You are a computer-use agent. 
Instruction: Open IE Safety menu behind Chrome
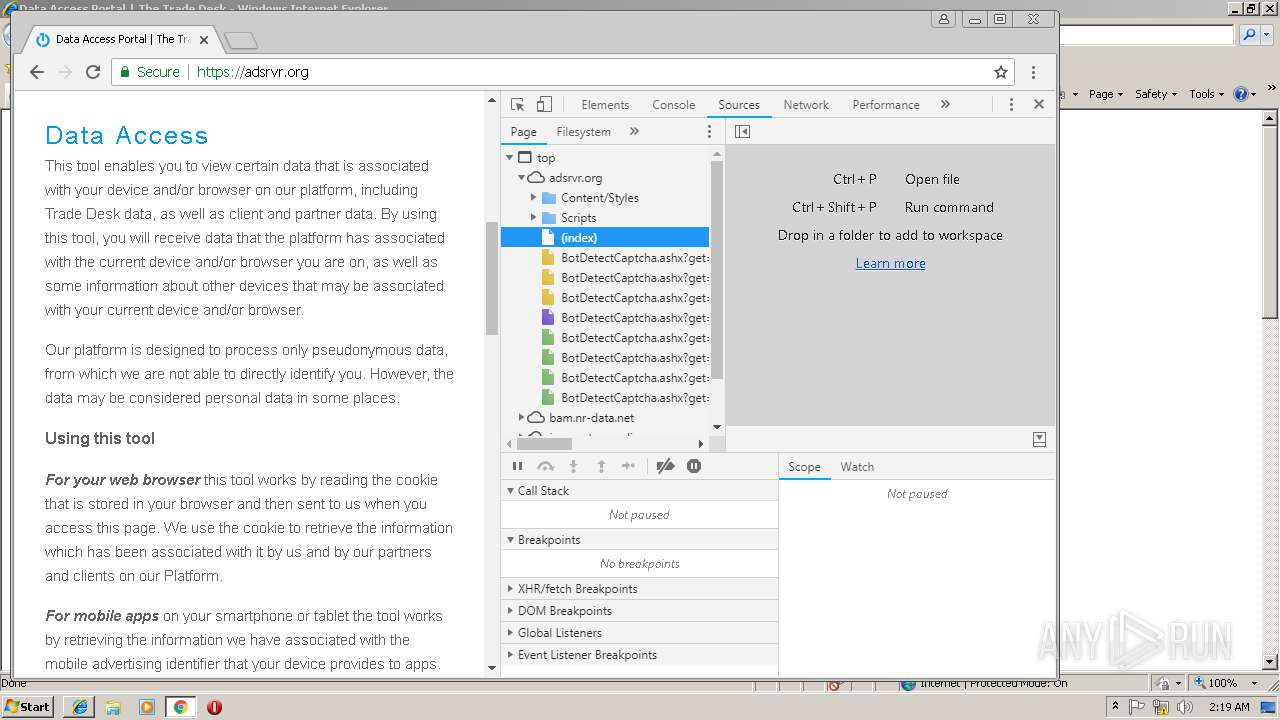pyautogui.click(x=1156, y=94)
